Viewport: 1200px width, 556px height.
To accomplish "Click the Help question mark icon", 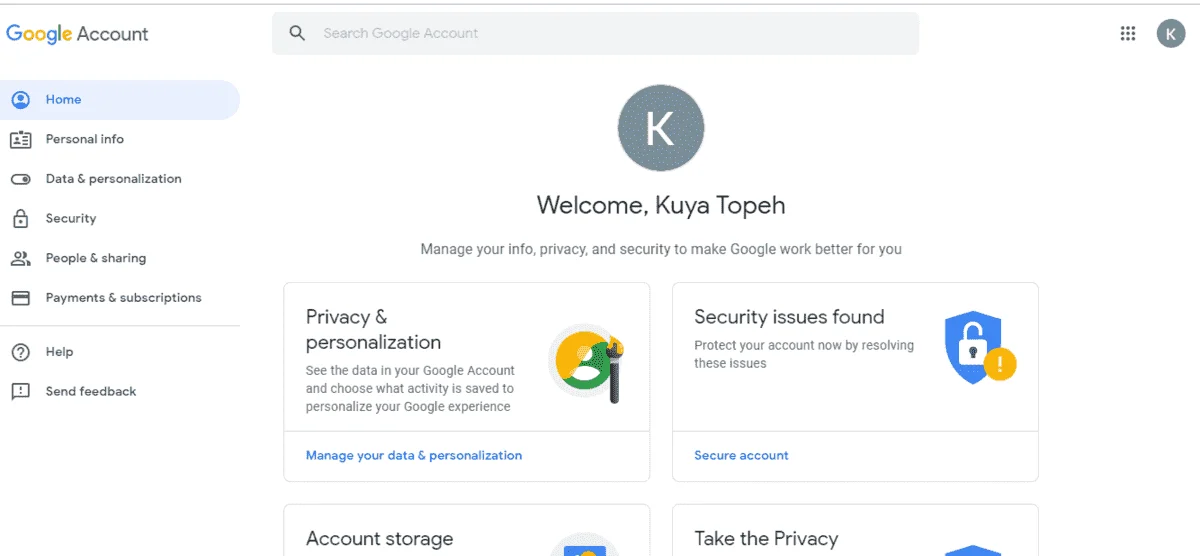I will [x=20, y=352].
